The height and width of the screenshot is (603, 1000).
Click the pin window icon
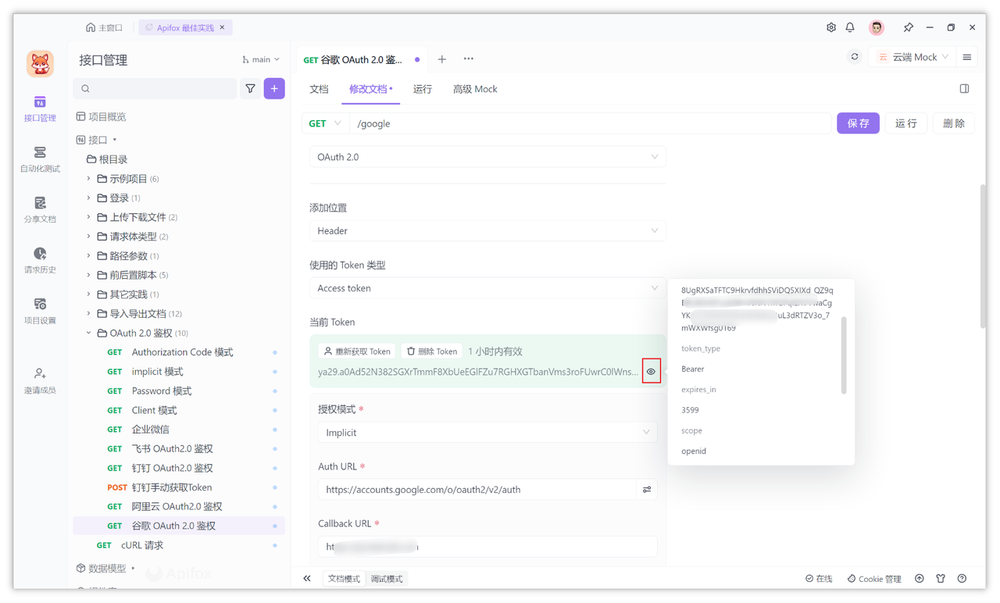[x=908, y=27]
